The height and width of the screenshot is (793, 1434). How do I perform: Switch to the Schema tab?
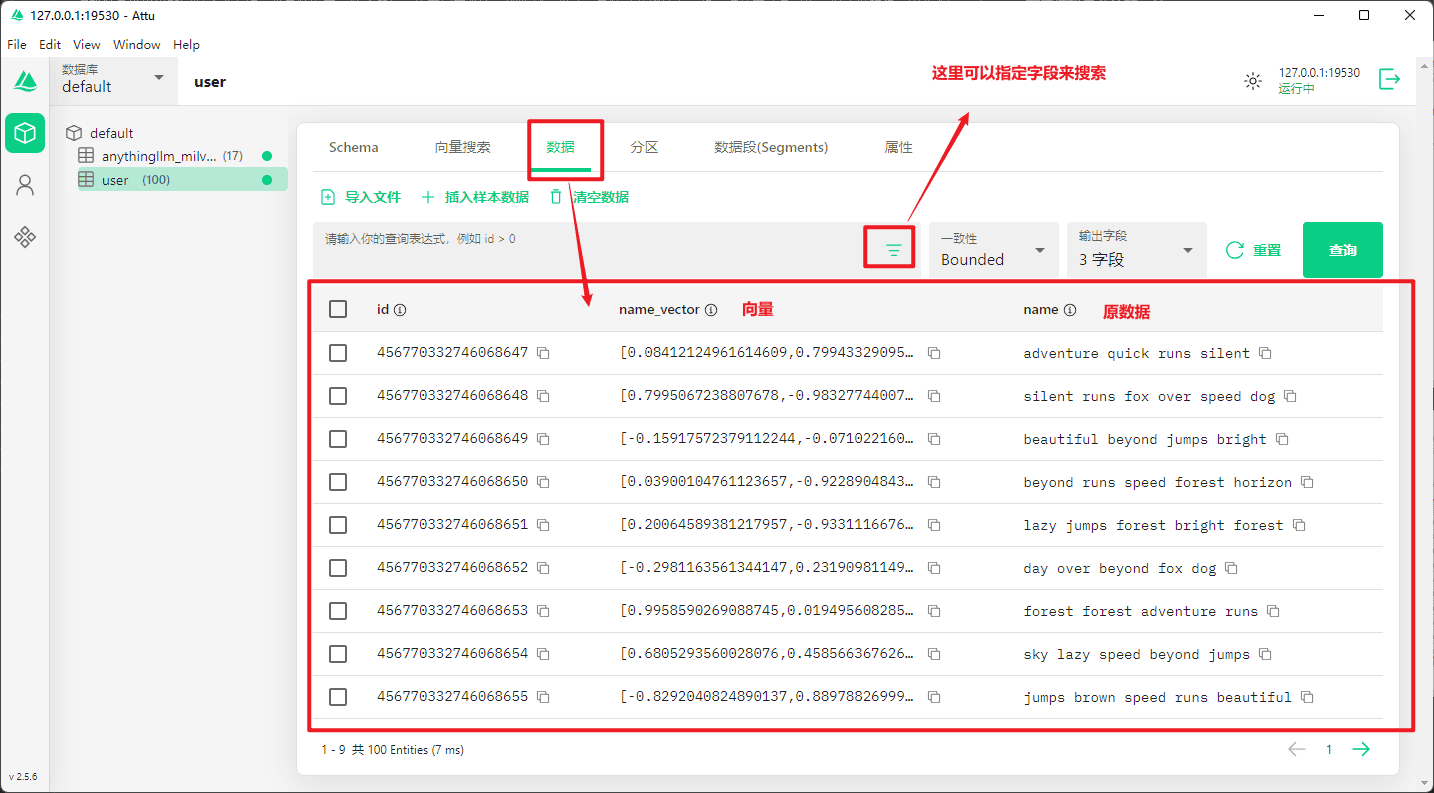click(x=353, y=147)
